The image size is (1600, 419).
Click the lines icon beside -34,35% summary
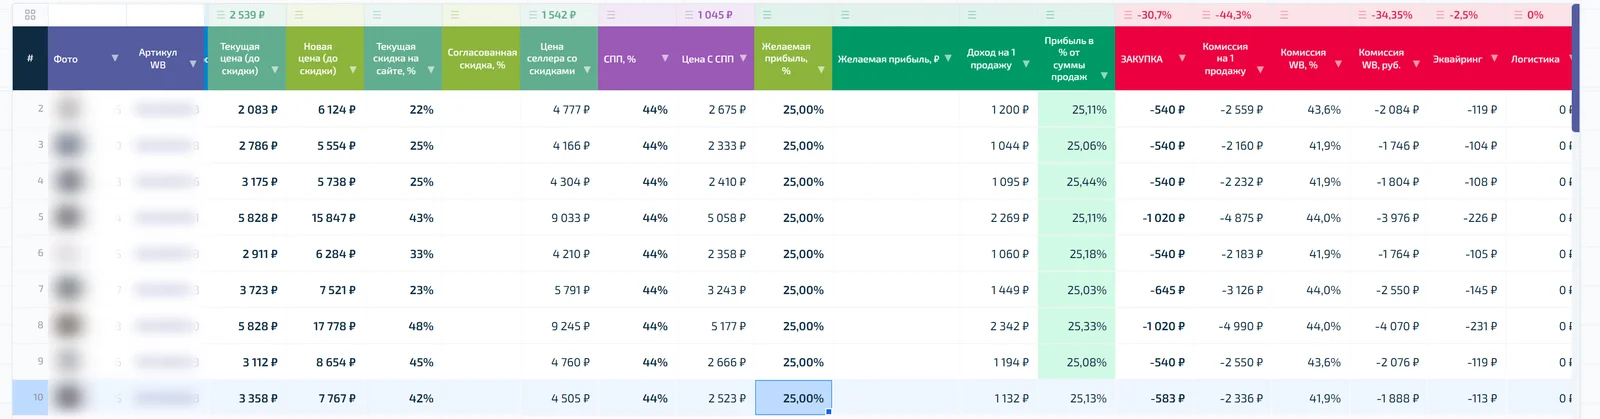pyautogui.click(x=1362, y=15)
